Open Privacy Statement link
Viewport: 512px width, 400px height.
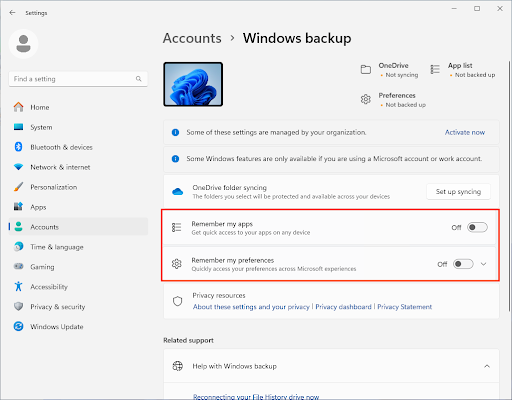pos(404,307)
